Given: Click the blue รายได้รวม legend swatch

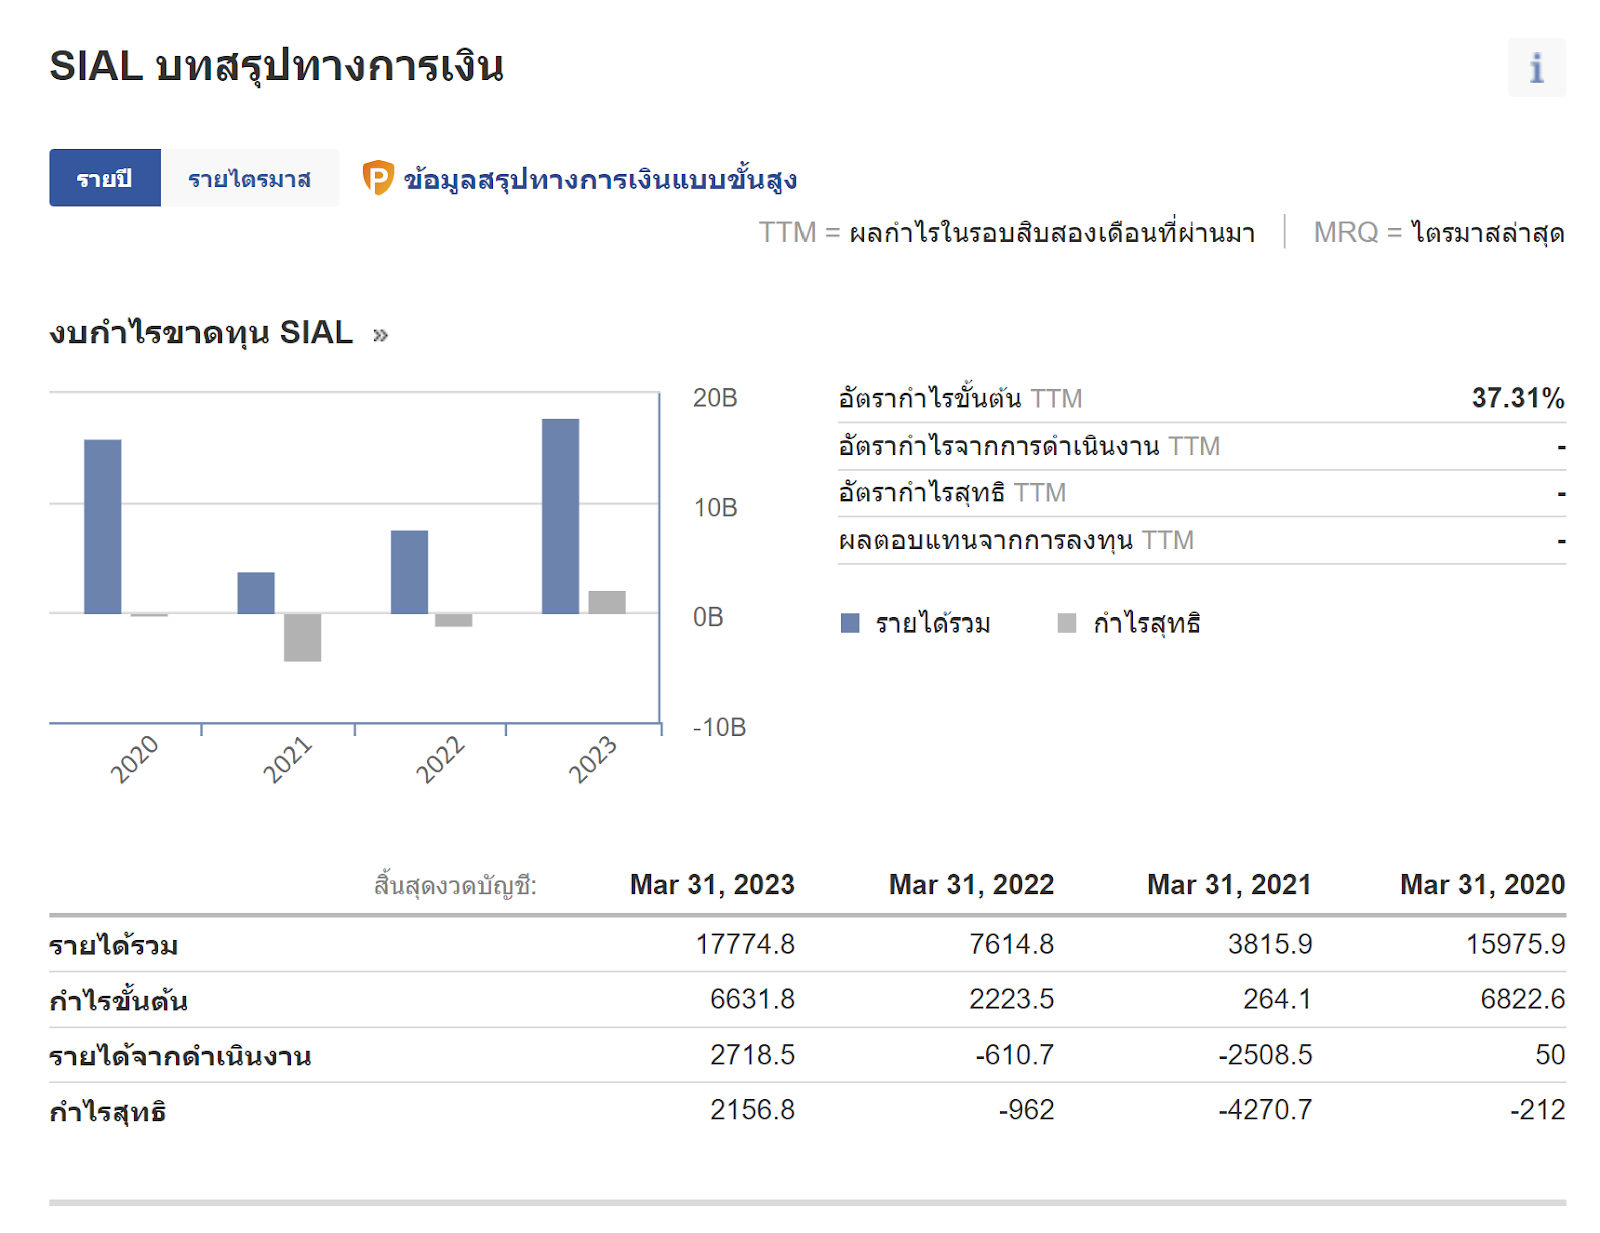Looking at the screenshot, I should pos(850,624).
